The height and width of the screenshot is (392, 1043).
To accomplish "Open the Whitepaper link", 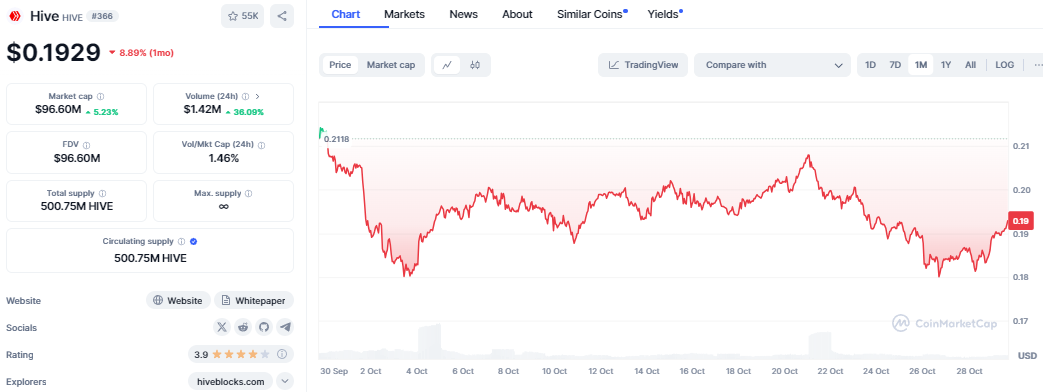I will pyautogui.click(x=253, y=300).
